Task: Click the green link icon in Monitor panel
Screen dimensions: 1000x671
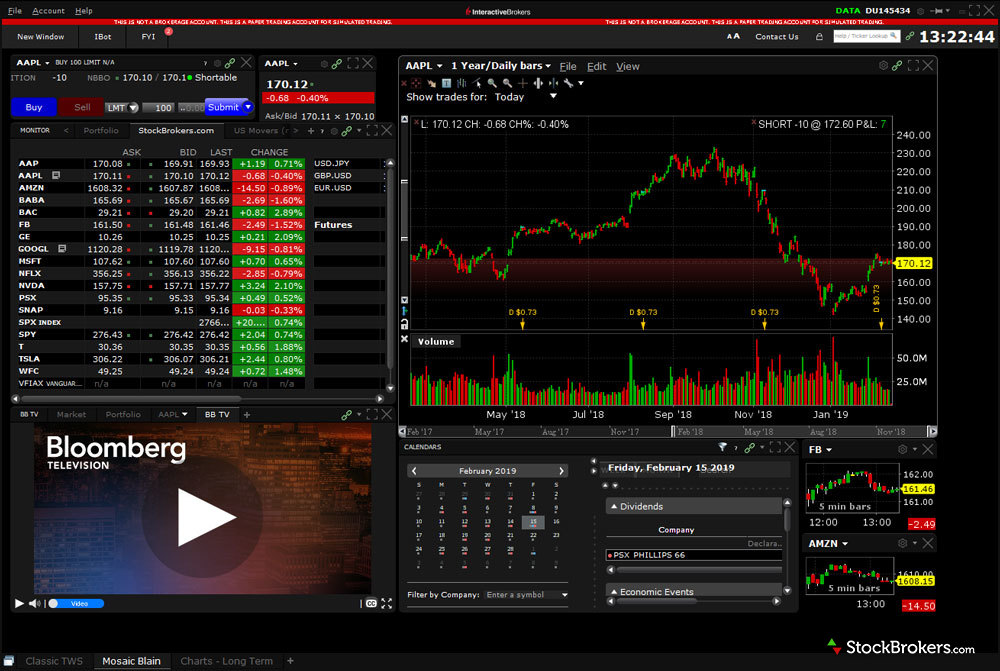Action: 346,131
